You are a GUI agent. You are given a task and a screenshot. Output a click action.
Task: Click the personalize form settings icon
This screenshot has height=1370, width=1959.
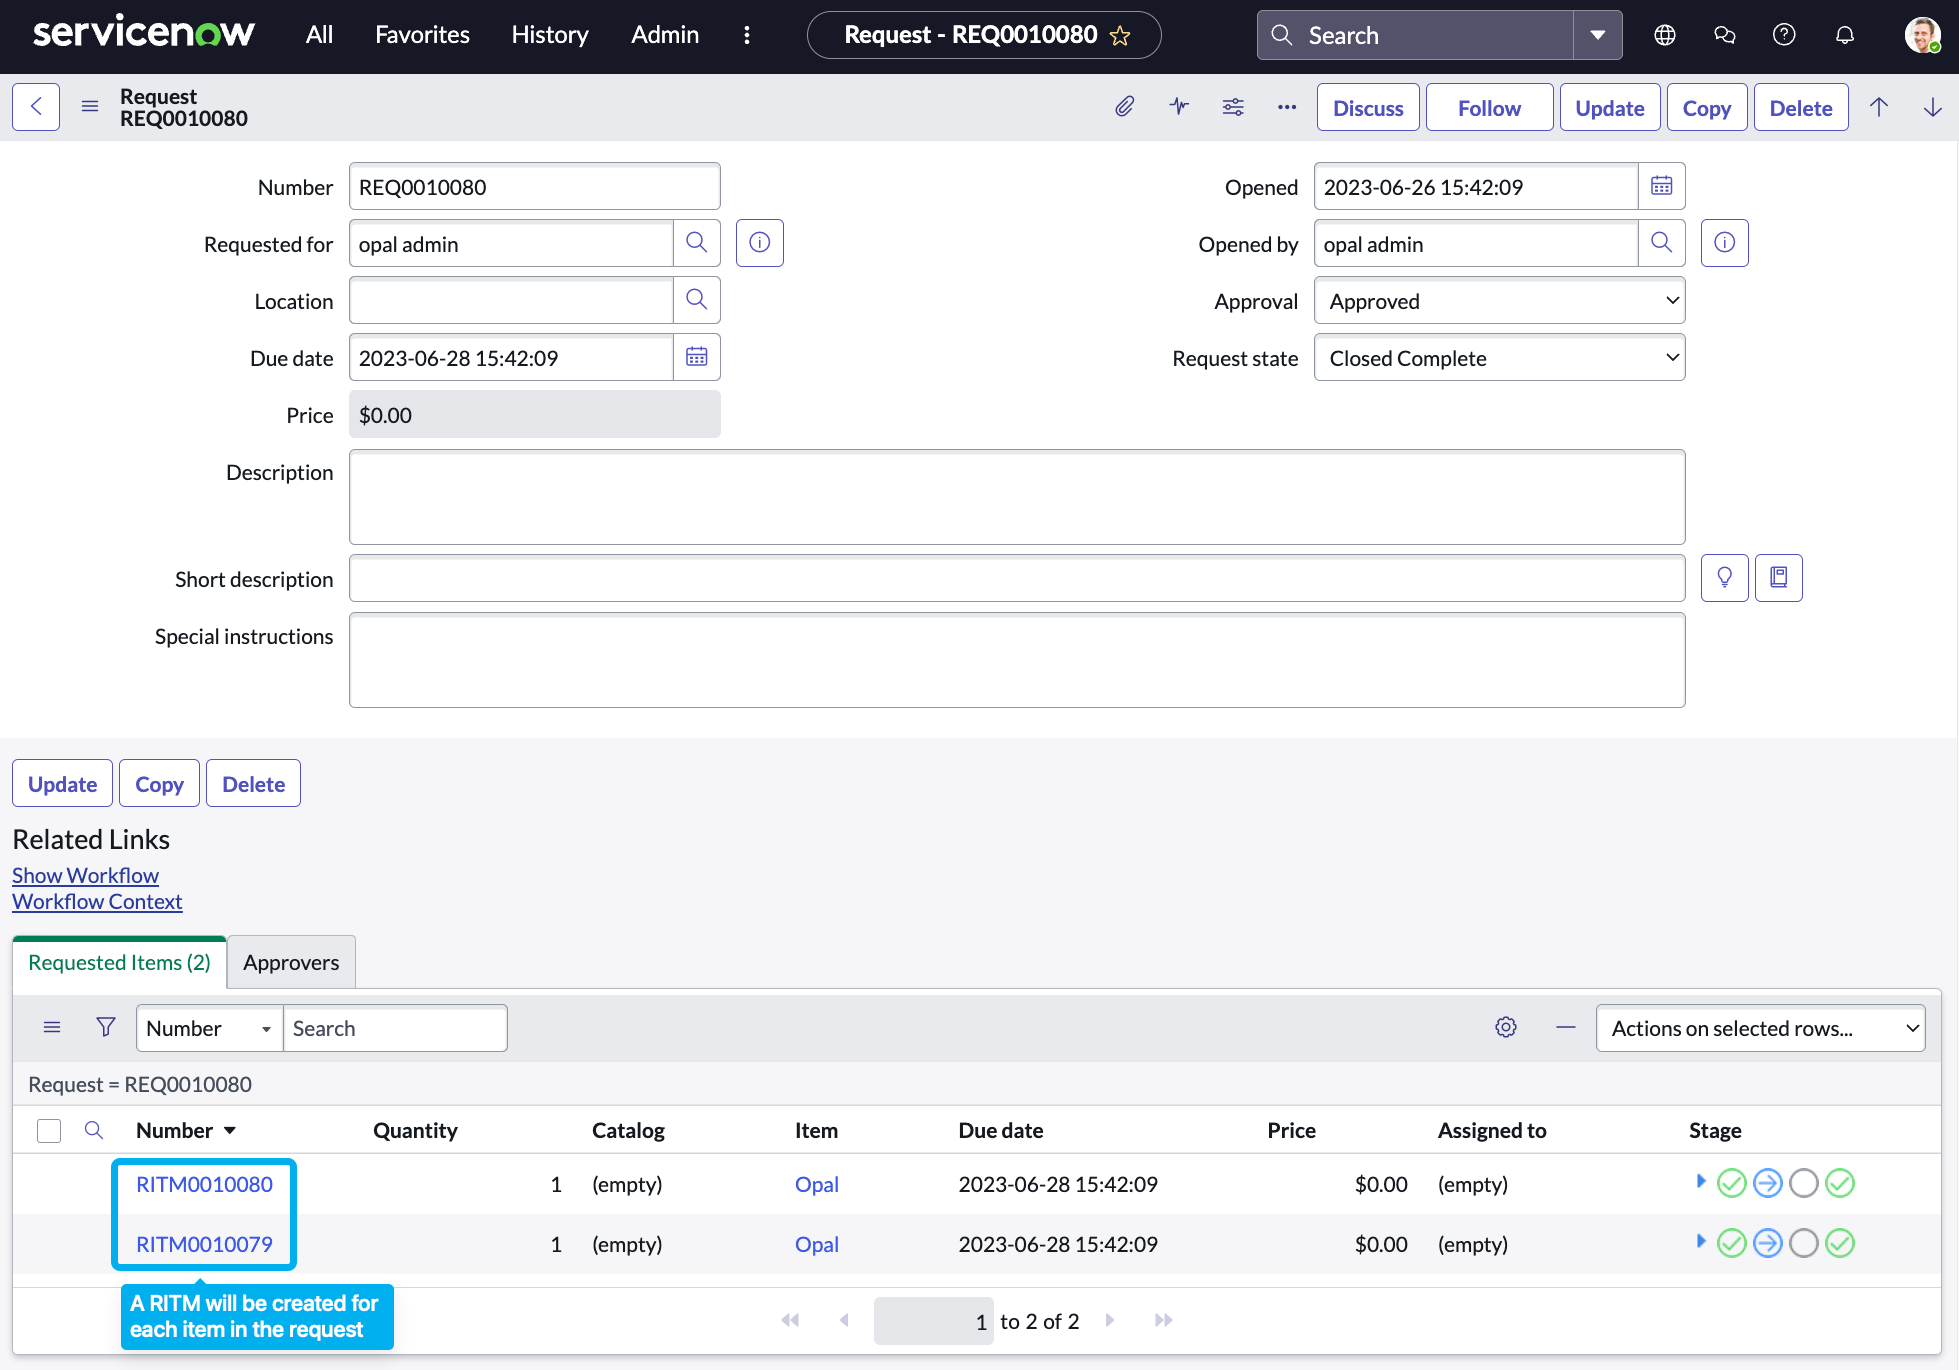(x=1233, y=107)
